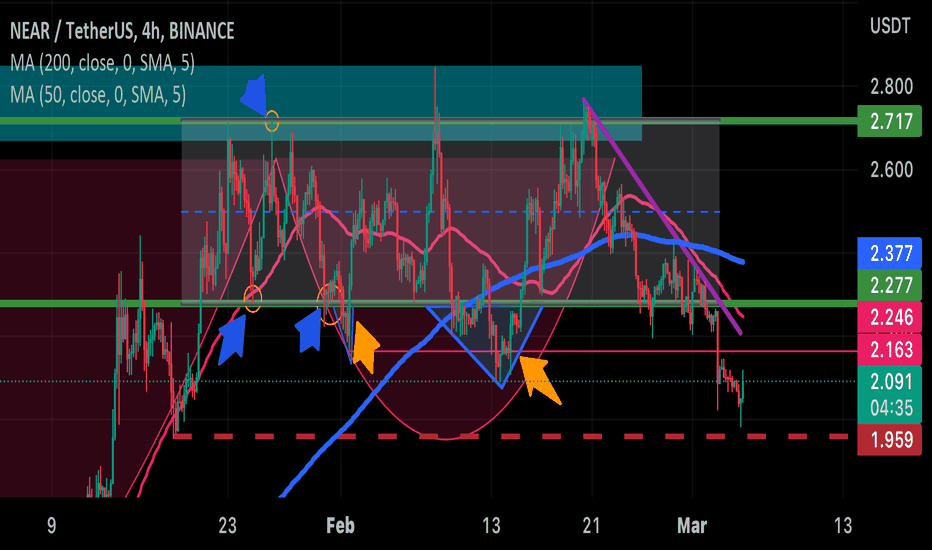Click the 2.717 green price label
932x550 pixels.
coord(889,121)
